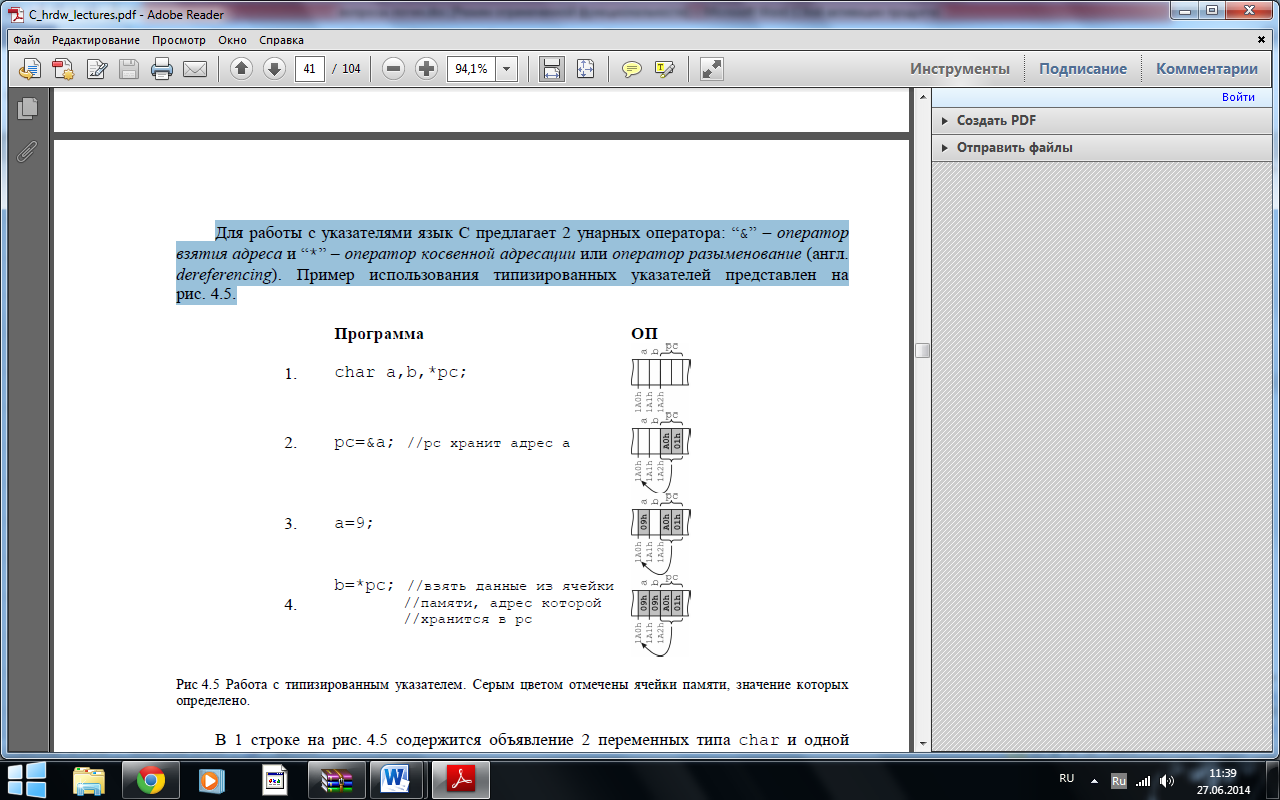The image size is (1280, 800).
Task: Open the zoom level dropdown arrow
Action: pos(506,69)
